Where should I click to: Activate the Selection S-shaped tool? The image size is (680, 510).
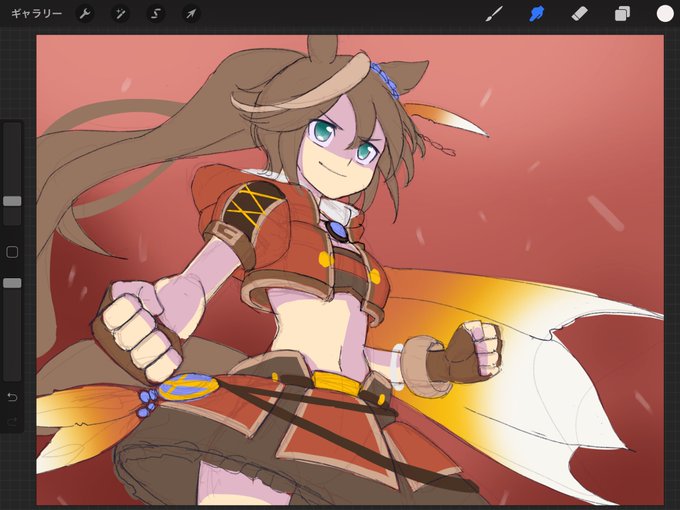click(x=156, y=14)
